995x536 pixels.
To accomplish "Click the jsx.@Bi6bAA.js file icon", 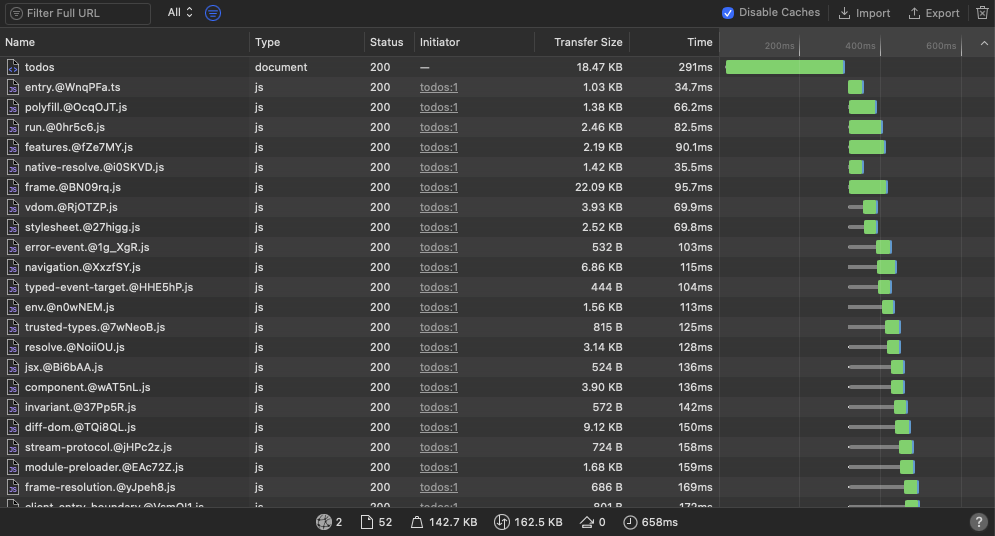I will point(13,367).
